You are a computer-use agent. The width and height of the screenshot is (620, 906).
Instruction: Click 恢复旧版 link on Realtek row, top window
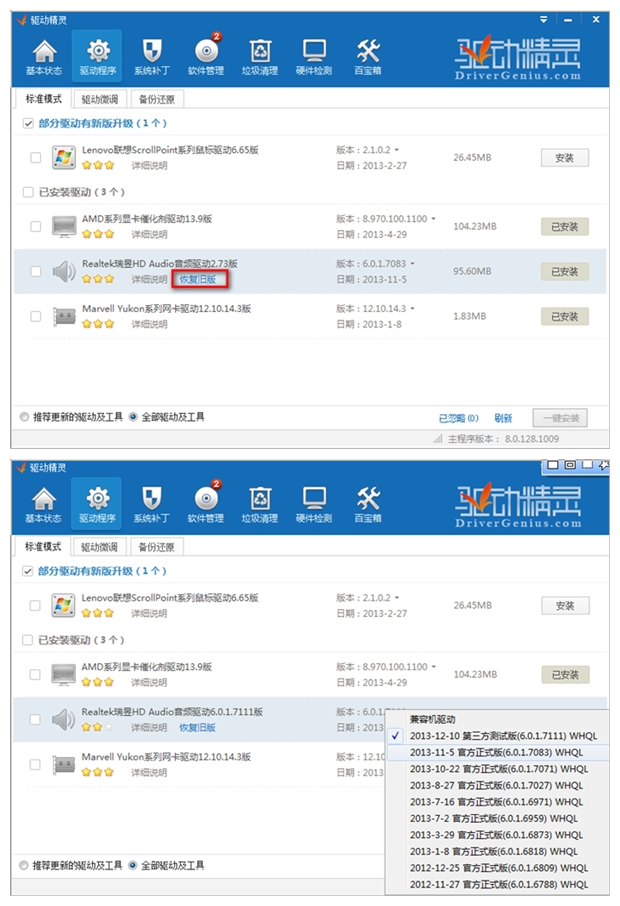click(x=198, y=279)
